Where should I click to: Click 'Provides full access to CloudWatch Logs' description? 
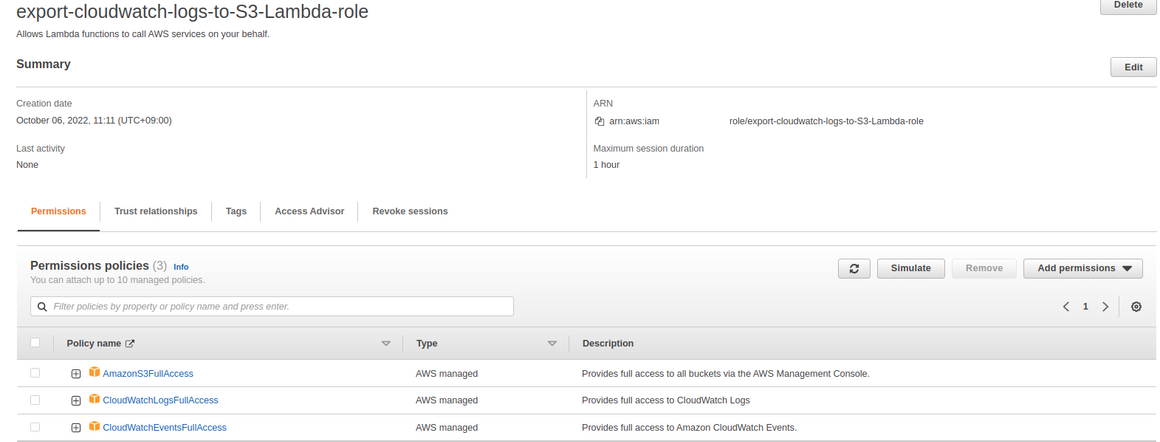(666, 401)
